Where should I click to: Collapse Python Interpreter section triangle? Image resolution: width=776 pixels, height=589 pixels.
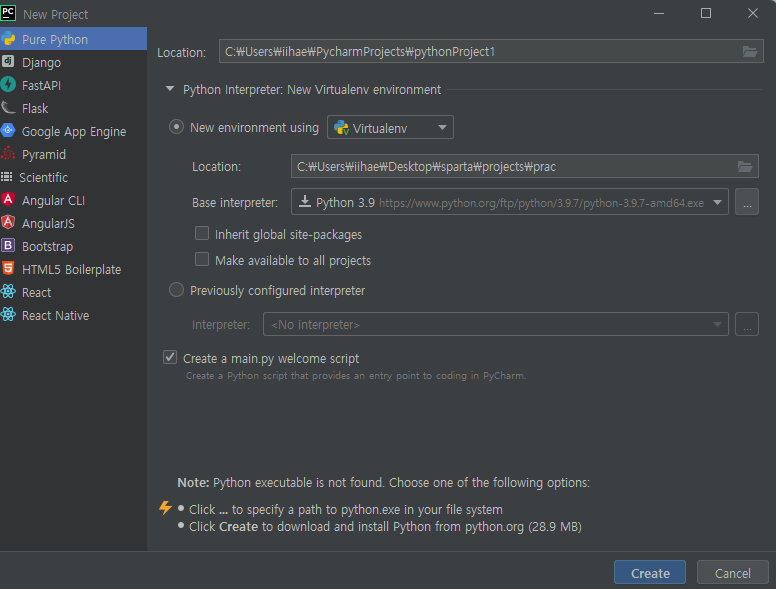(x=170, y=89)
